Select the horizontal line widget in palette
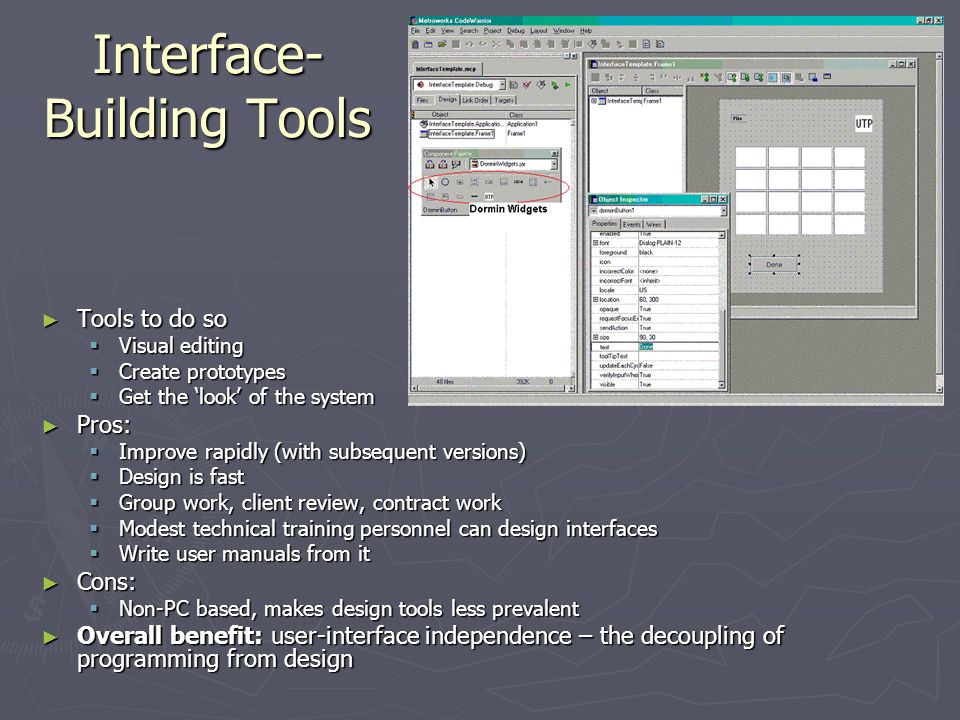This screenshot has height=720, width=960. pos(474,197)
